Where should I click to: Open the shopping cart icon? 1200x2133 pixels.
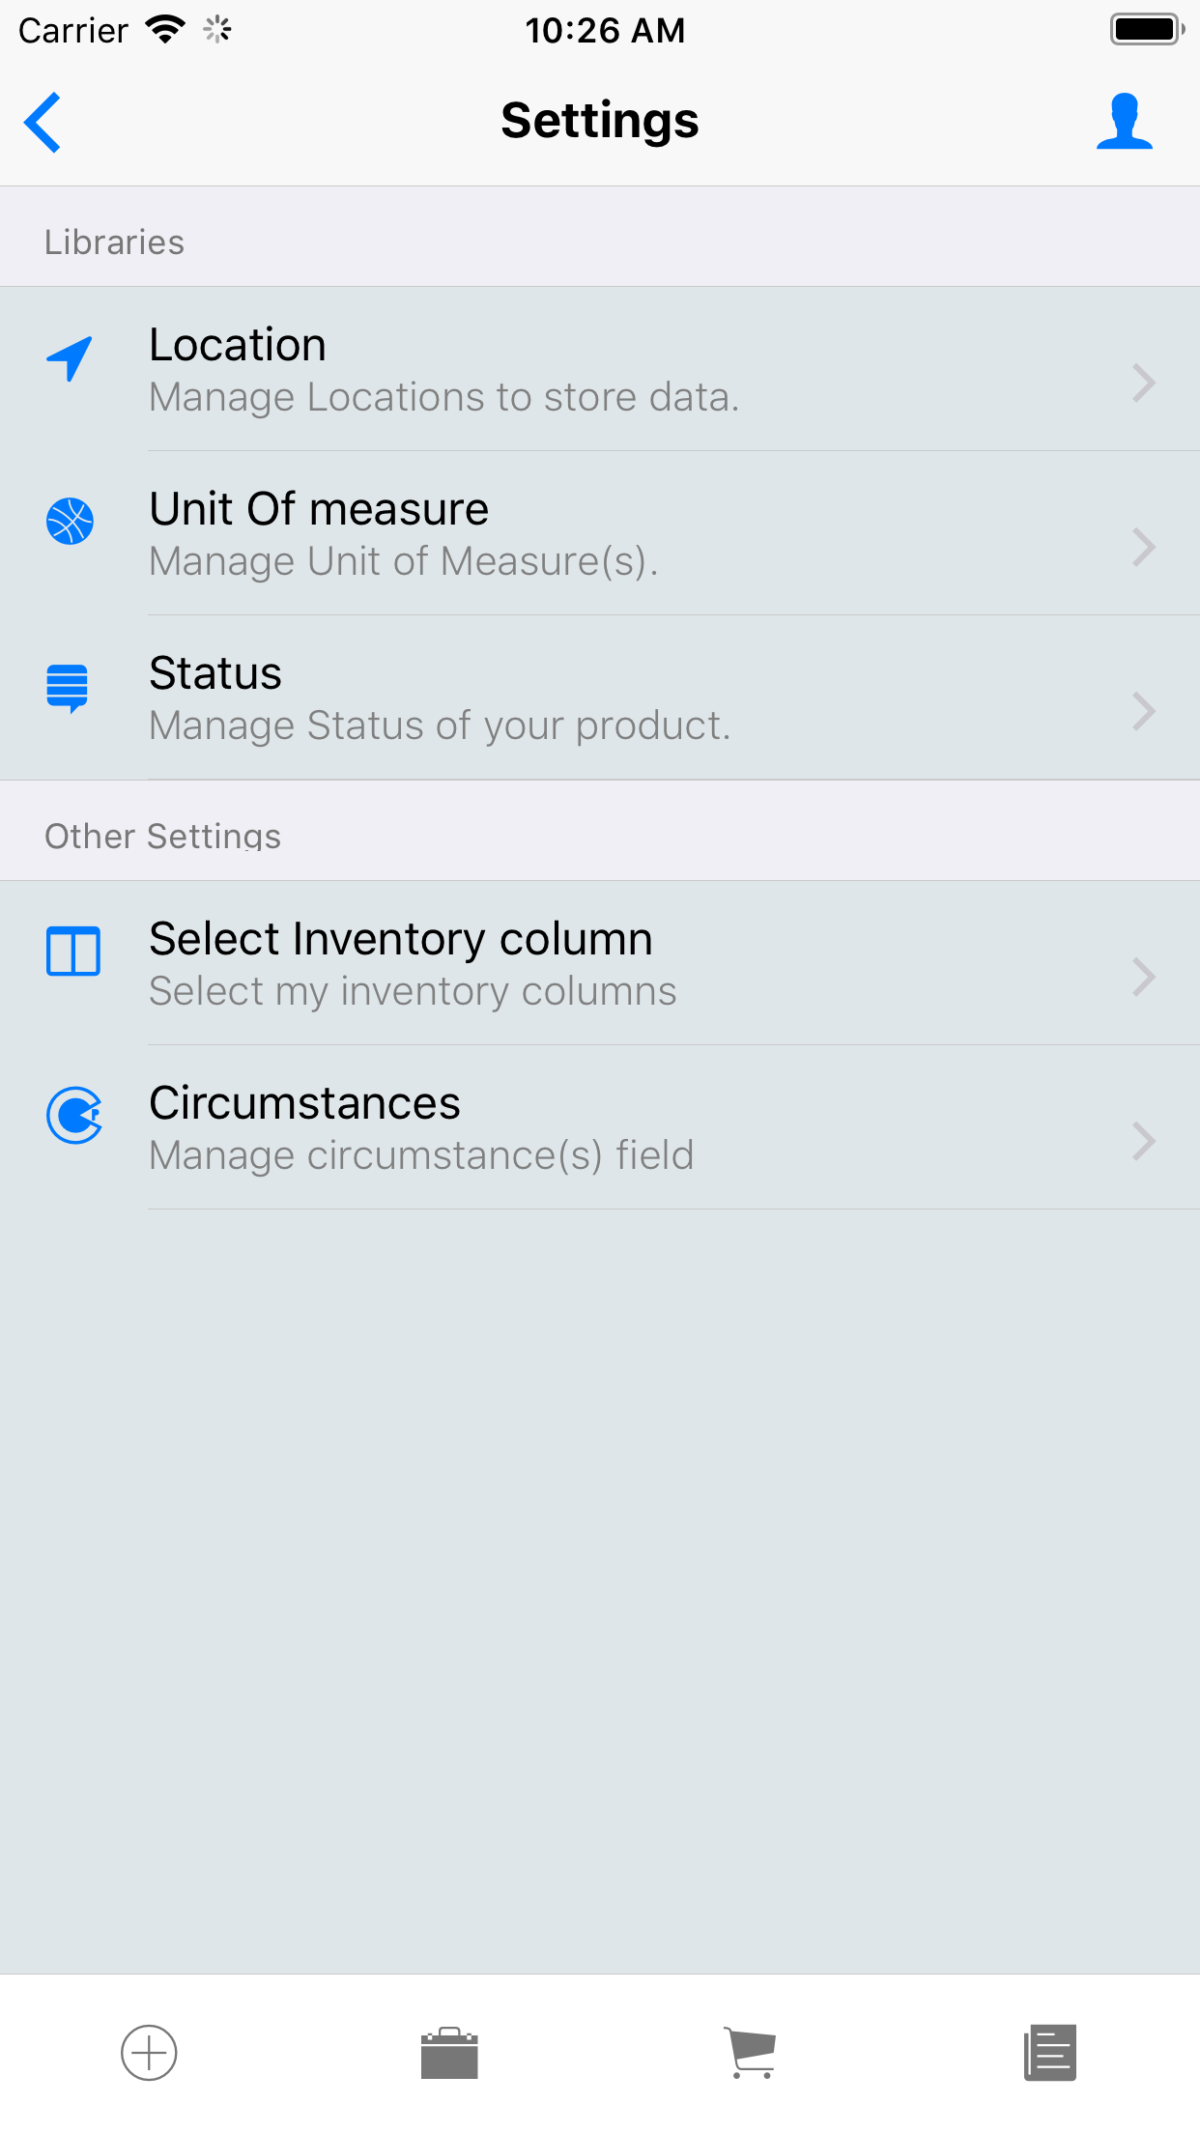pos(750,2052)
